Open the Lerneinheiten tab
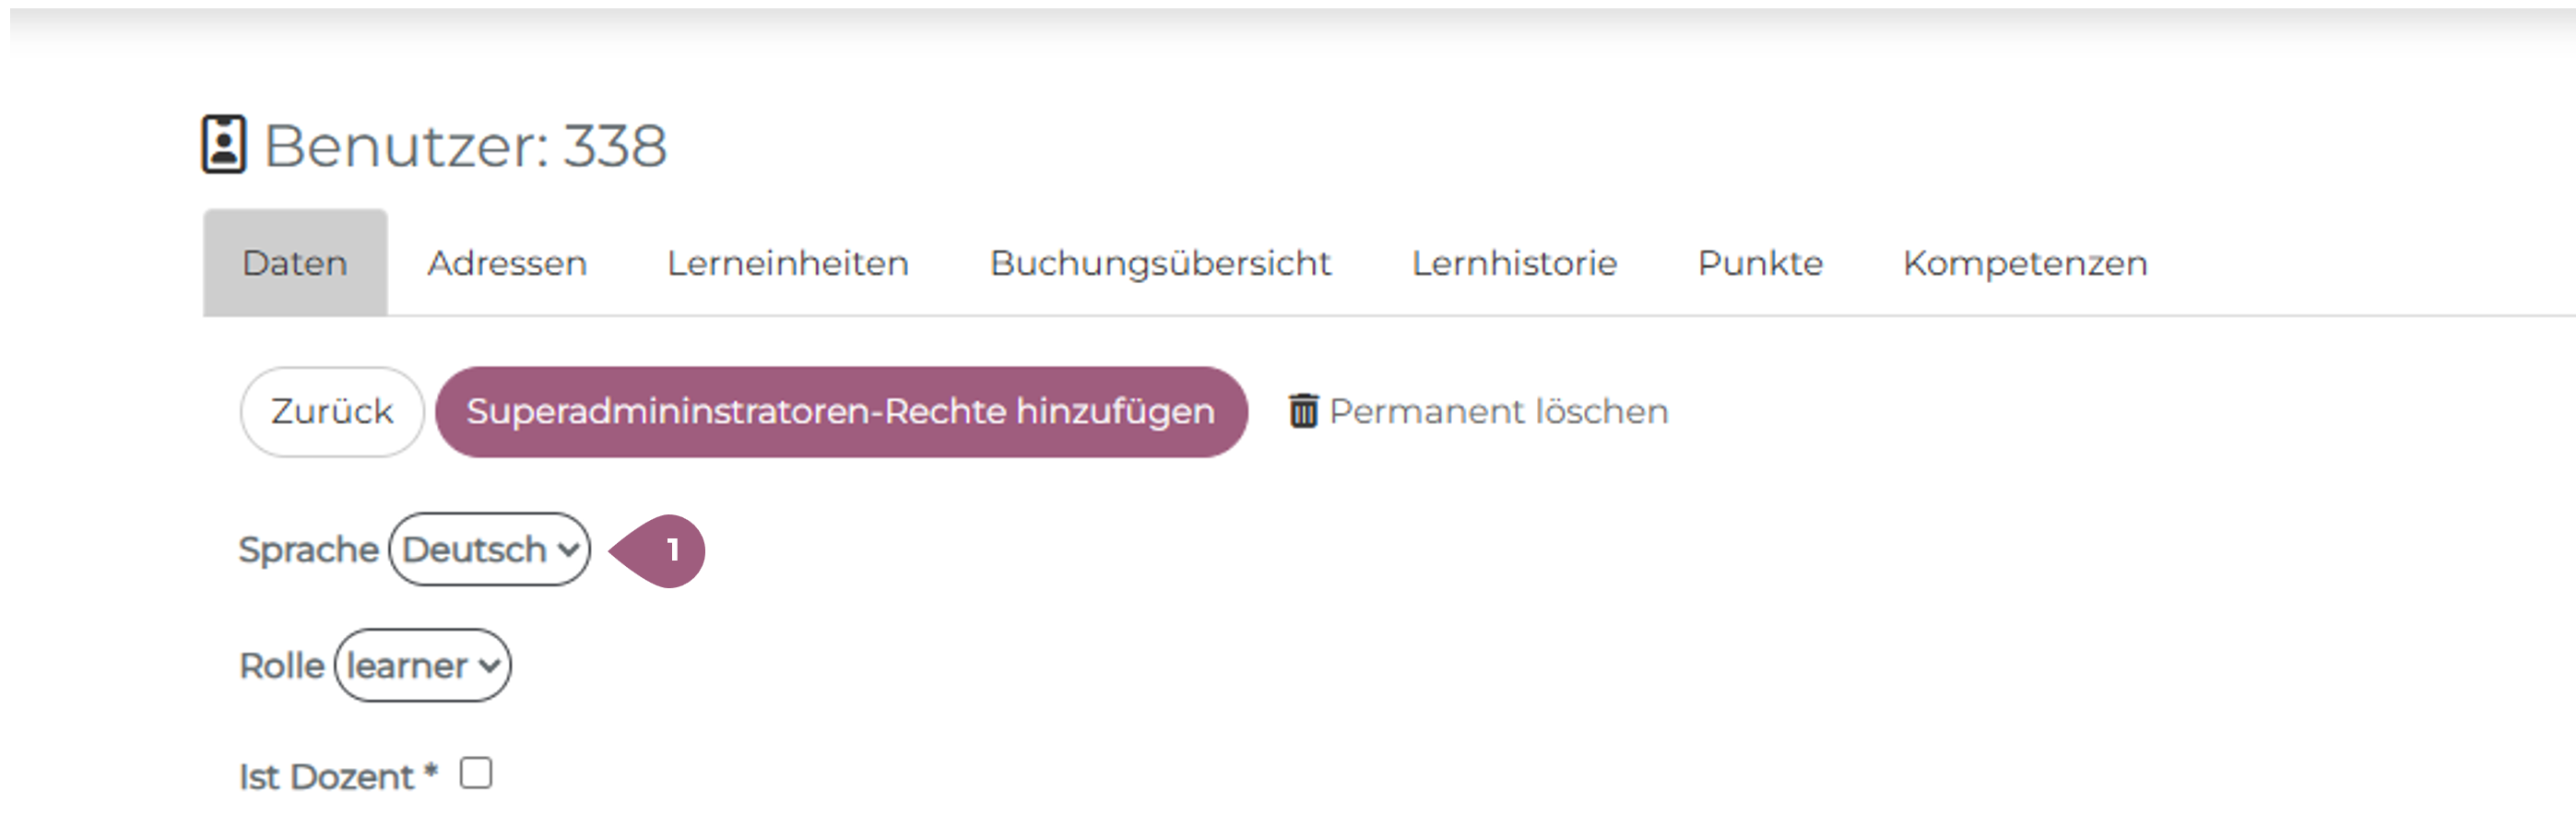The image size is (2576, 827). pos(788,263)
